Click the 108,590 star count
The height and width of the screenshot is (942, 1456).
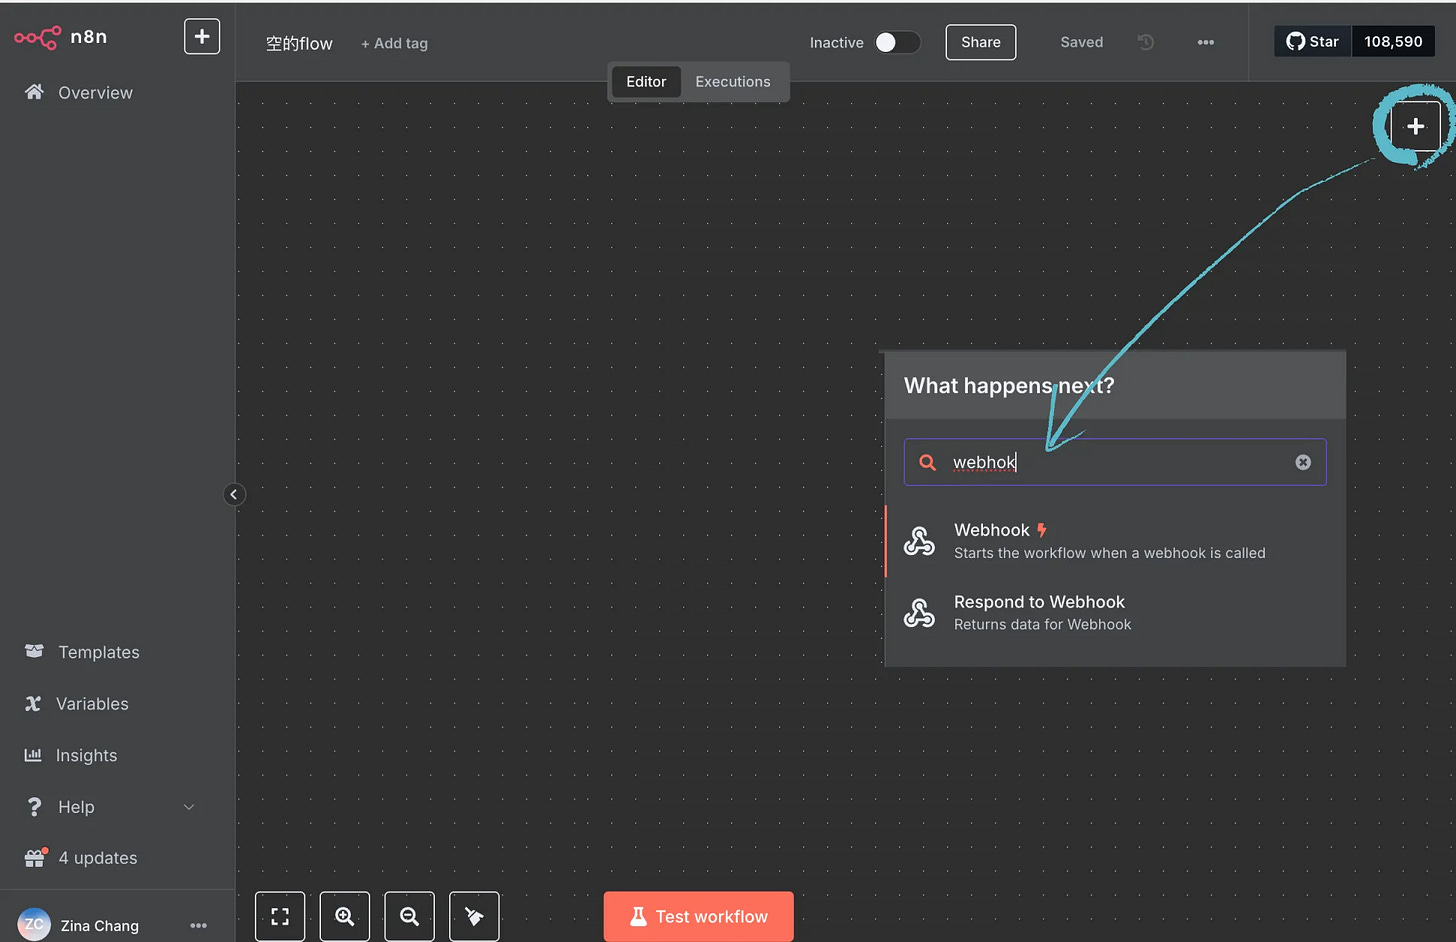tap(1394, 41)
